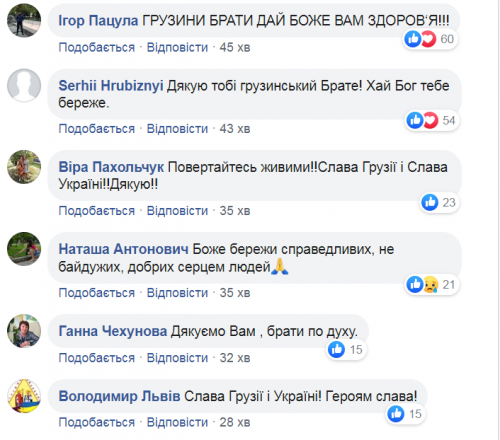Open the like reaction on Віра Пахольчук's comment
Screen dimensions: 500x440
pos(430,202)
